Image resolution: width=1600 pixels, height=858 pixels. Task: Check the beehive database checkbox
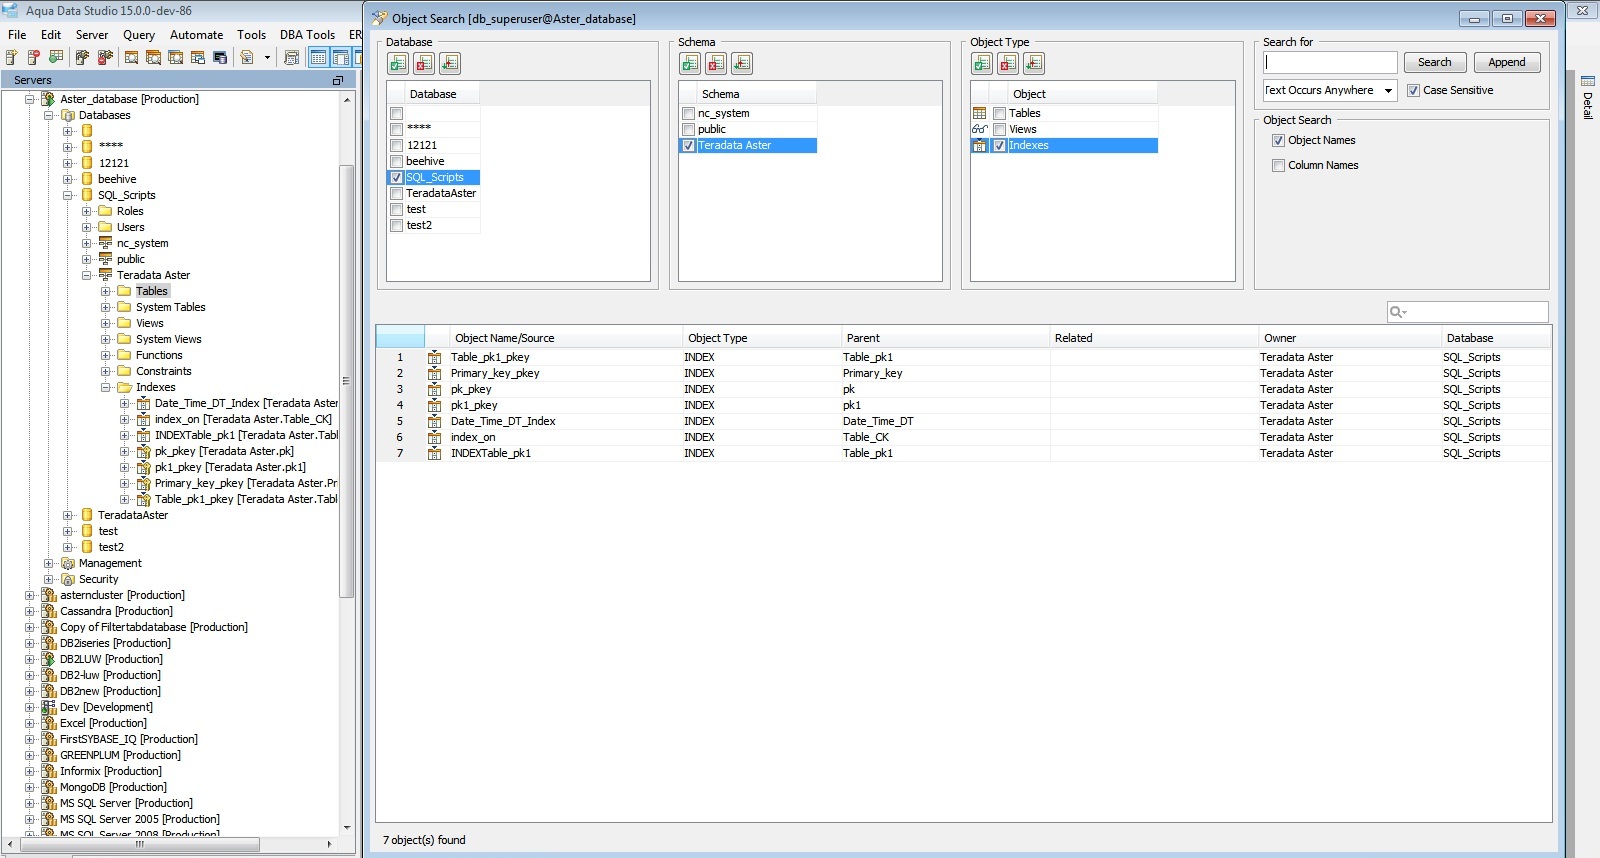pyautogui.click(x=397, y=161)
